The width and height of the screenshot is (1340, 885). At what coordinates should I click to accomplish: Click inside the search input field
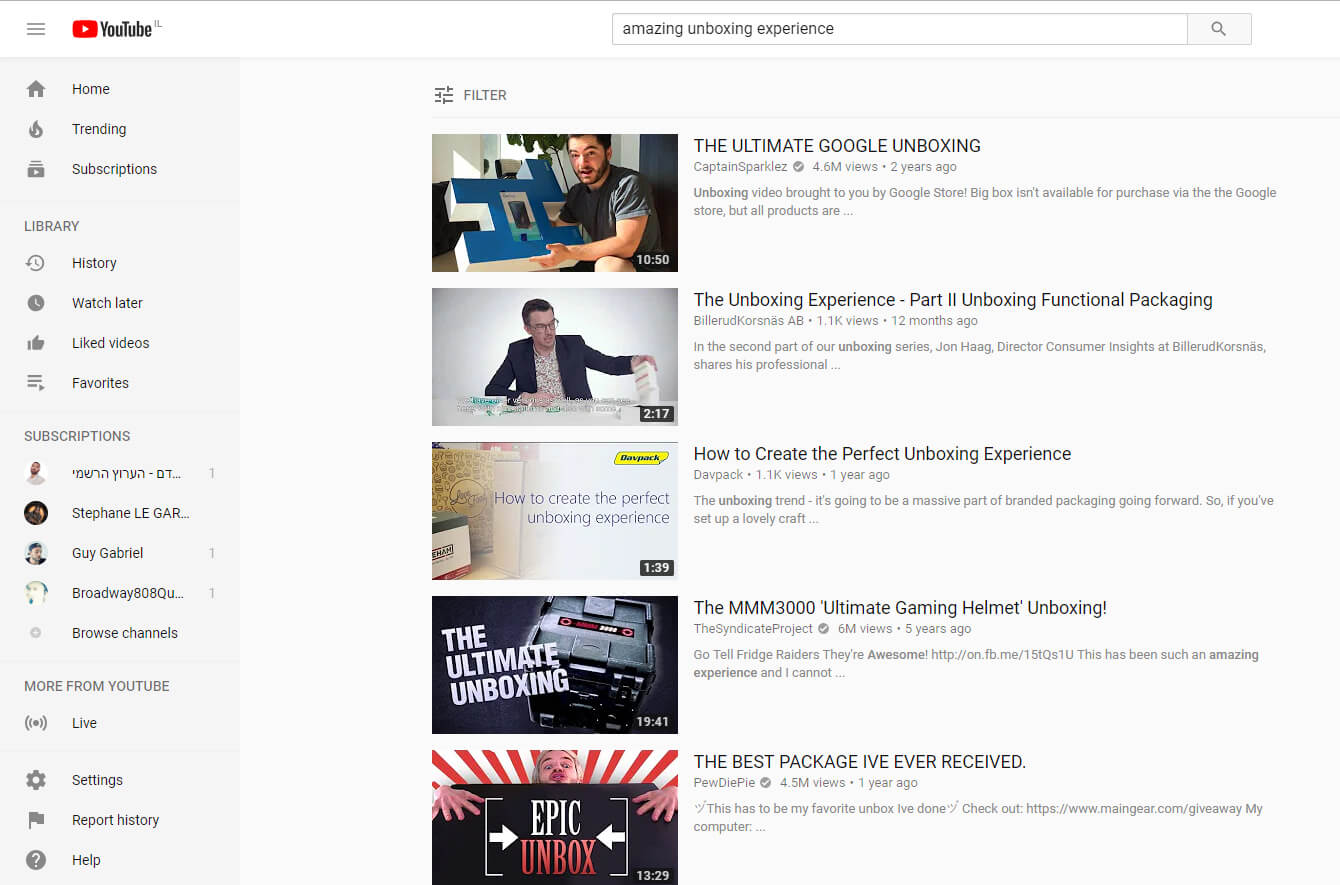pos(899,29)
